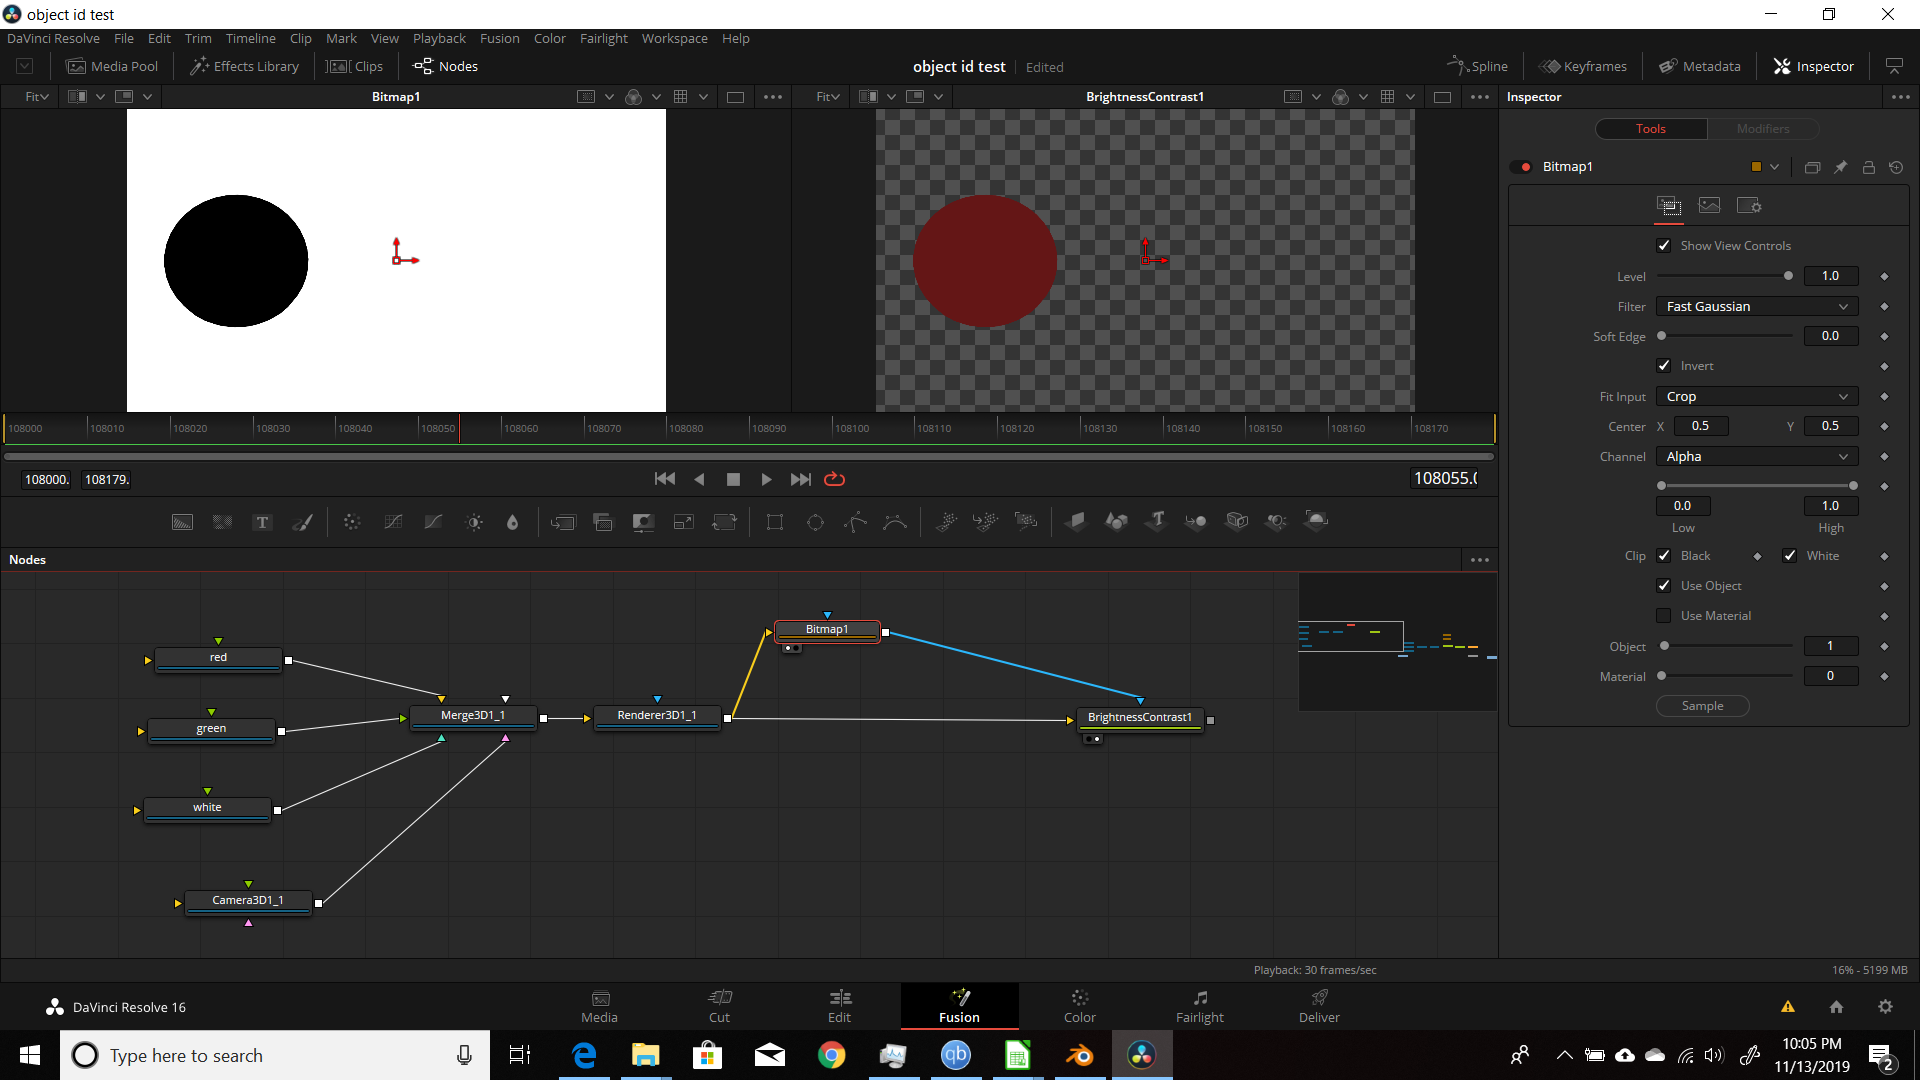Open Bitmap1 Image settings tab icon
Image resolution: width=1920 pixels, height=1080 pixels.
click(1709, 205)
